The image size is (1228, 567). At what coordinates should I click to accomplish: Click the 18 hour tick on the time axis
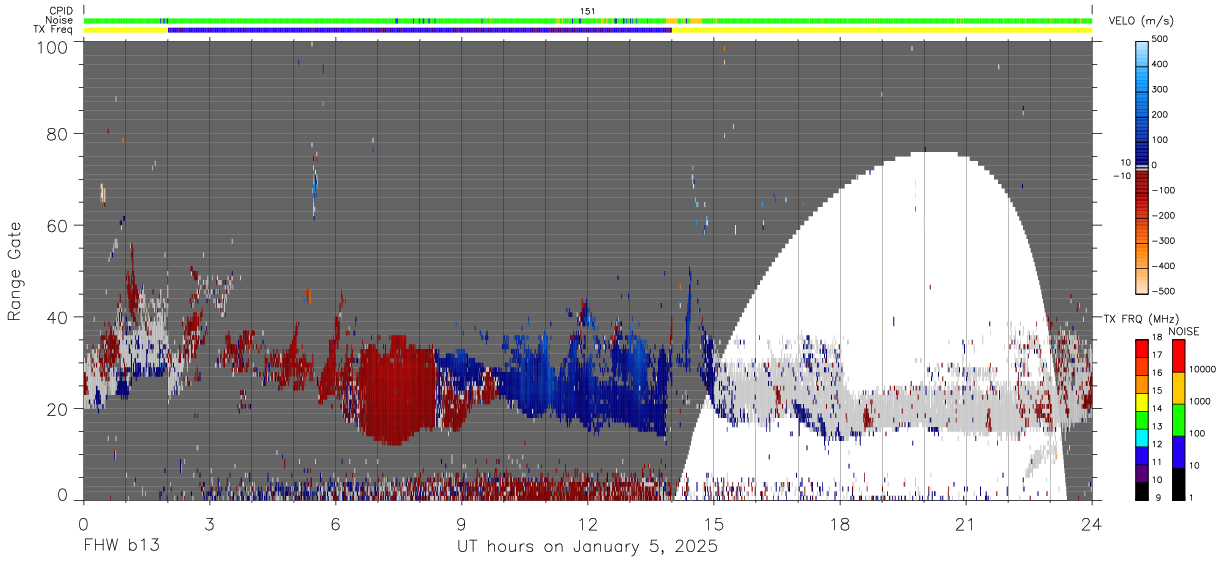(x=839, y=523)
